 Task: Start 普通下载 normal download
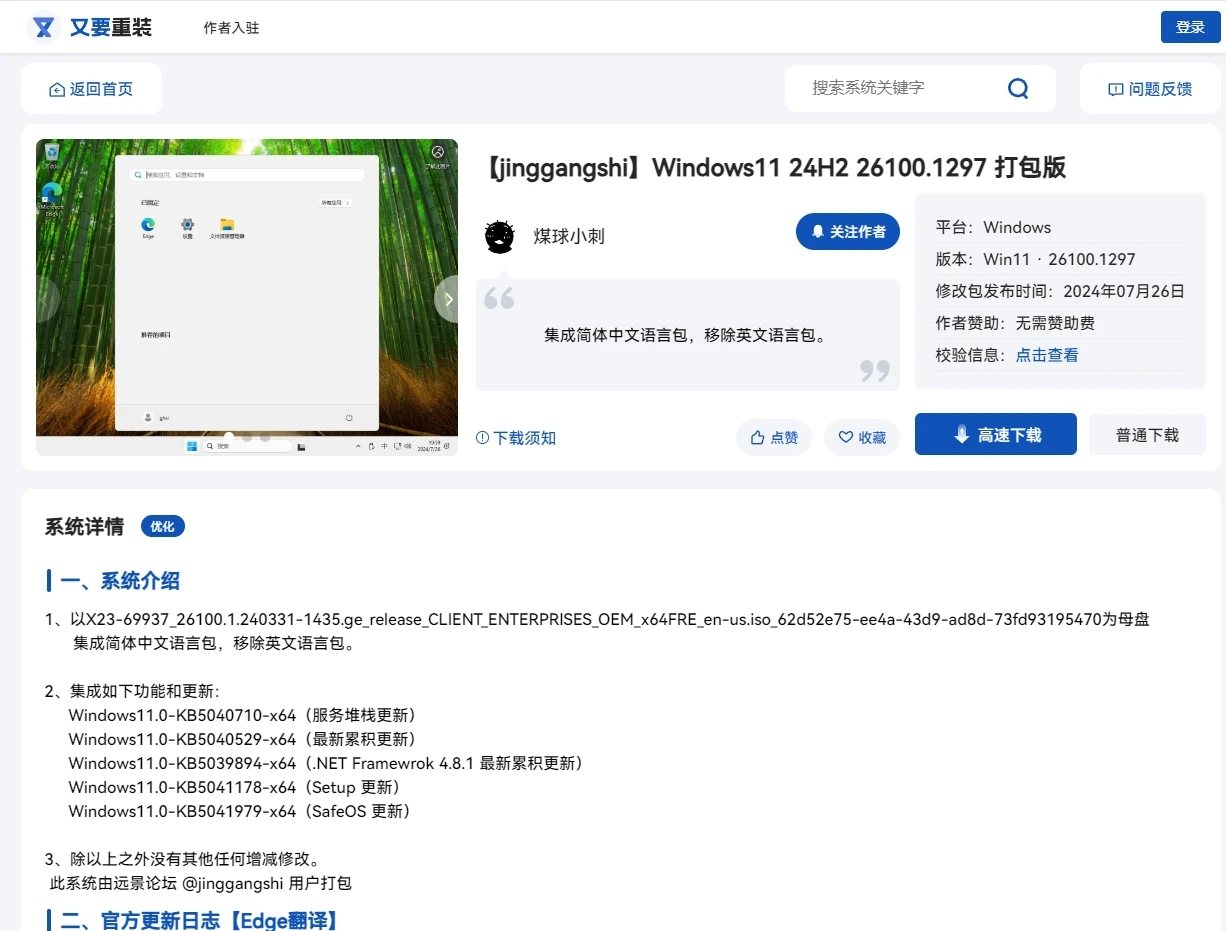tap(1147, 434)
